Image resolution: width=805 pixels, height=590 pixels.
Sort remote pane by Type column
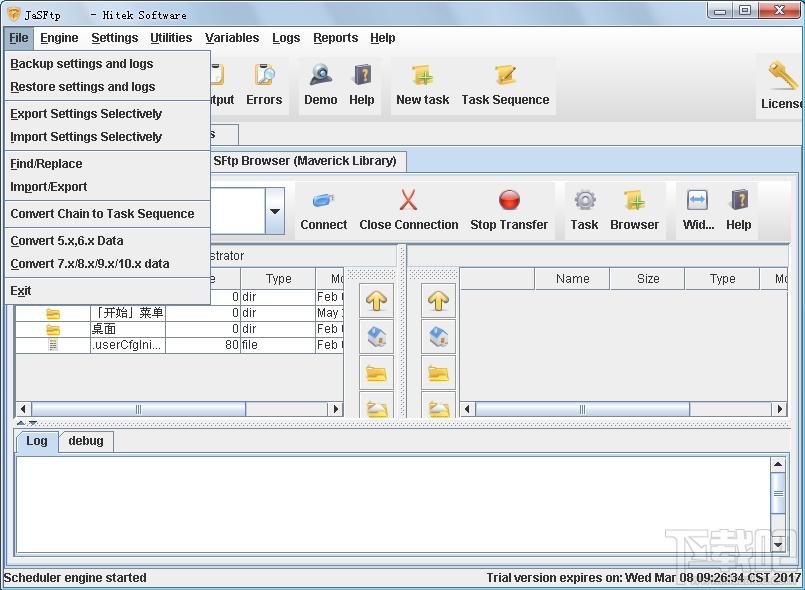coord(722,279)
